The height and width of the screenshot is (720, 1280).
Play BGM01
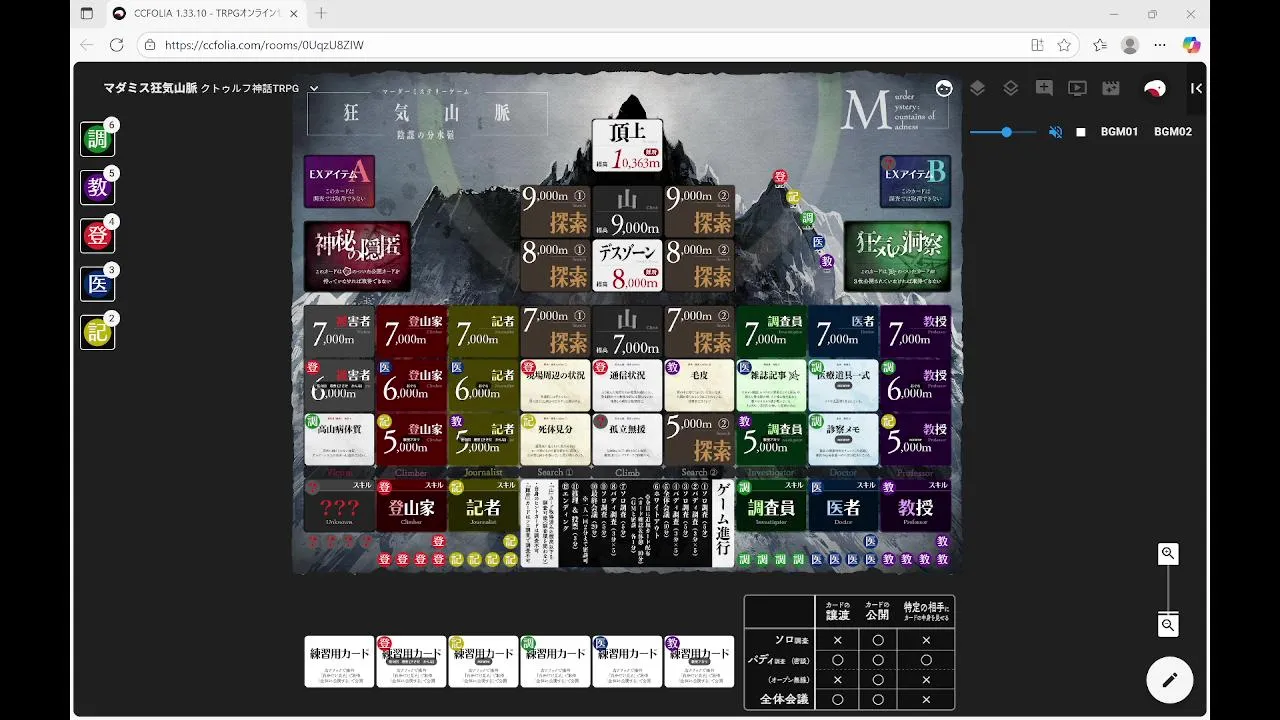click(1119, 132)
